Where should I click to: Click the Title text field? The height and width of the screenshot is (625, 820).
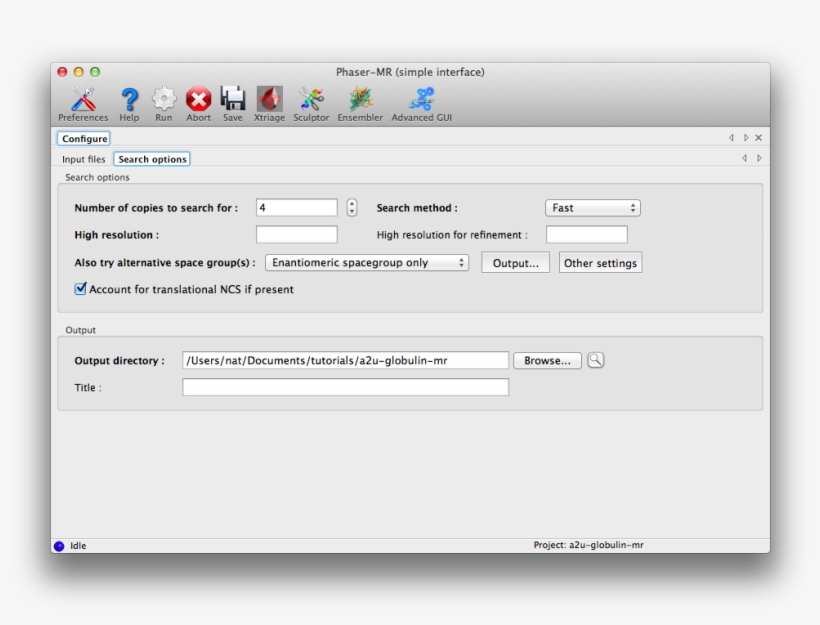(x=345, y=387)
